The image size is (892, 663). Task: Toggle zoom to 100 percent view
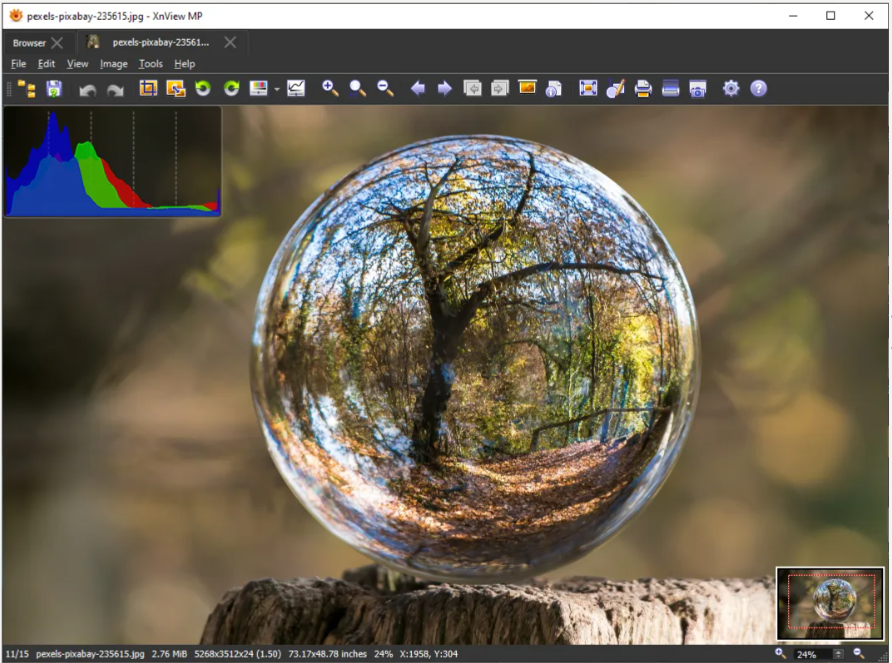(357, 88)
